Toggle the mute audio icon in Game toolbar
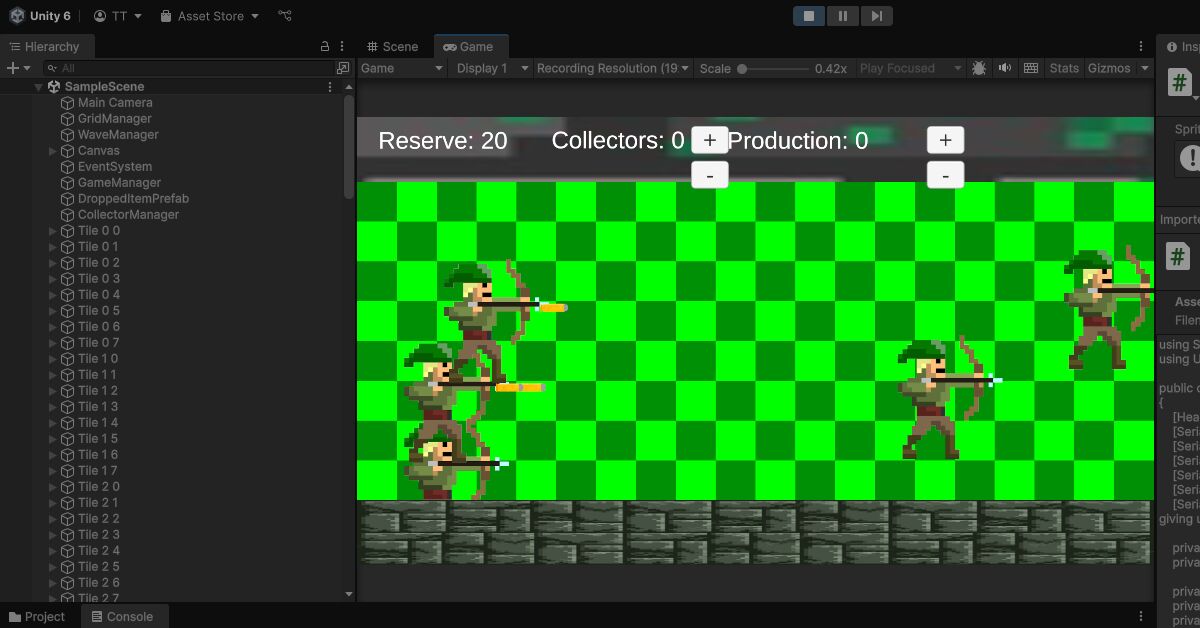1200x628 pixels. [x=1004, y=68]
